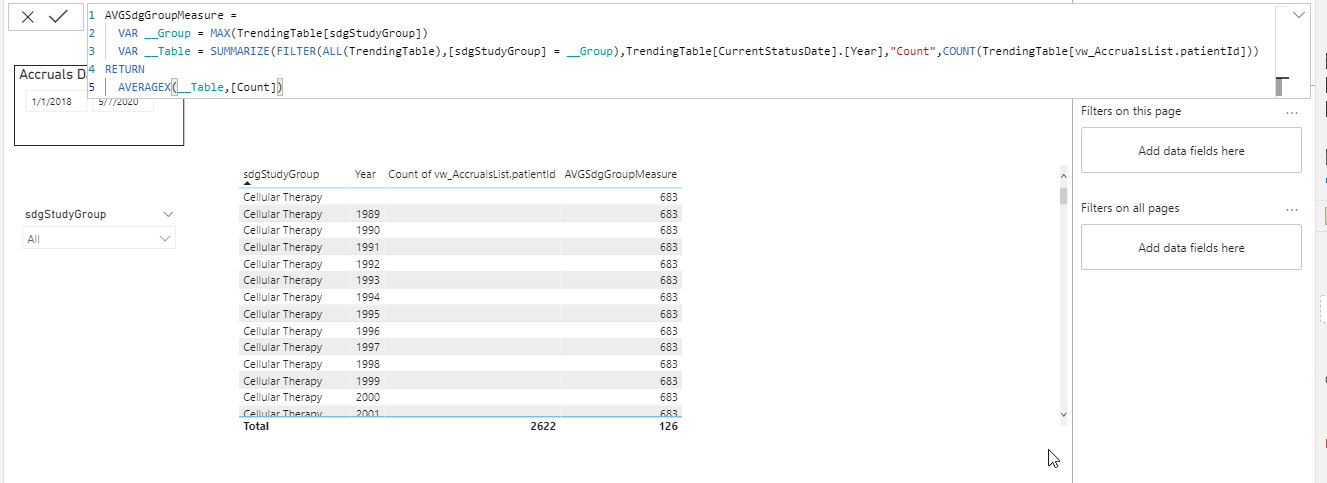Expand the sdgStudyGroup slicer header chevron
This screenshot has height=483, width=1327.
coord(168,214)
